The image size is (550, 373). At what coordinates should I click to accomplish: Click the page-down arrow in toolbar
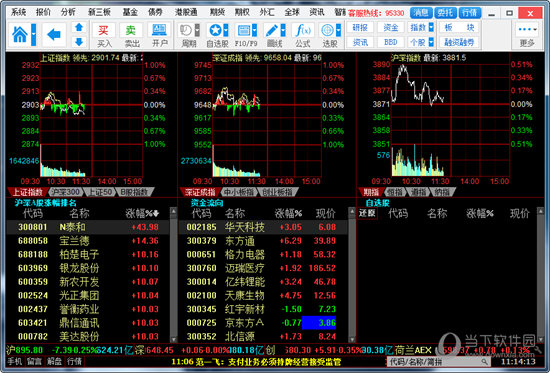pos(79,42)
